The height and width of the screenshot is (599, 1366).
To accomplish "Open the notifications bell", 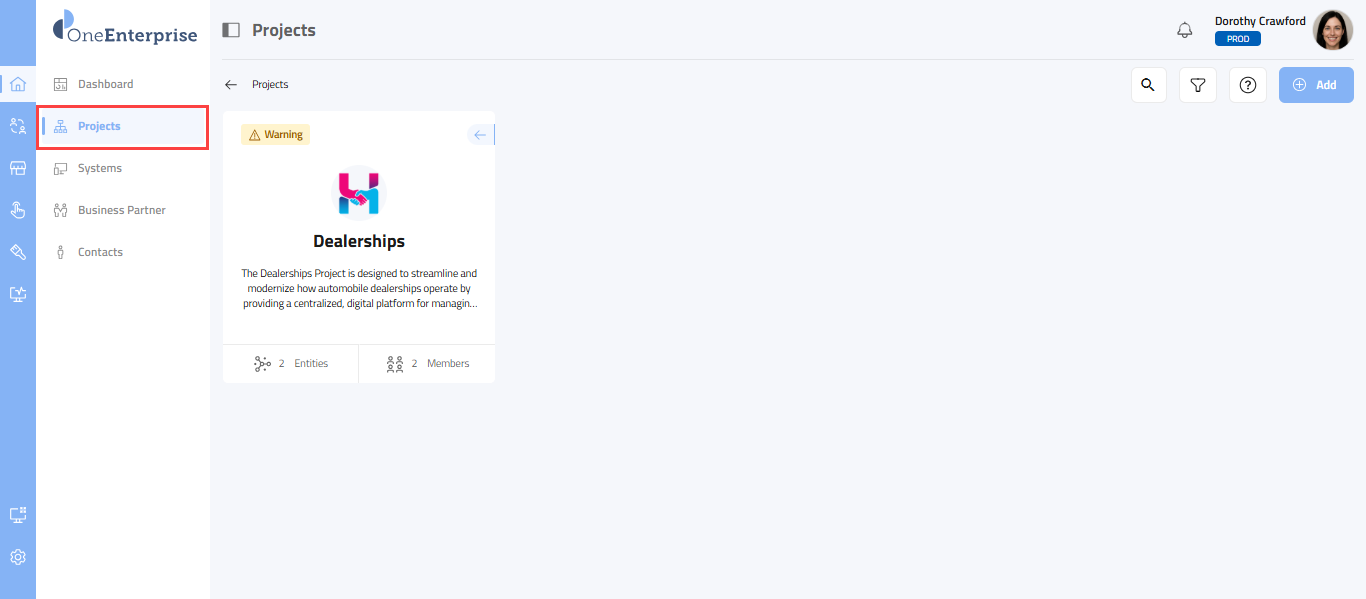I will pyautogui.click(x=1185, y=30).
